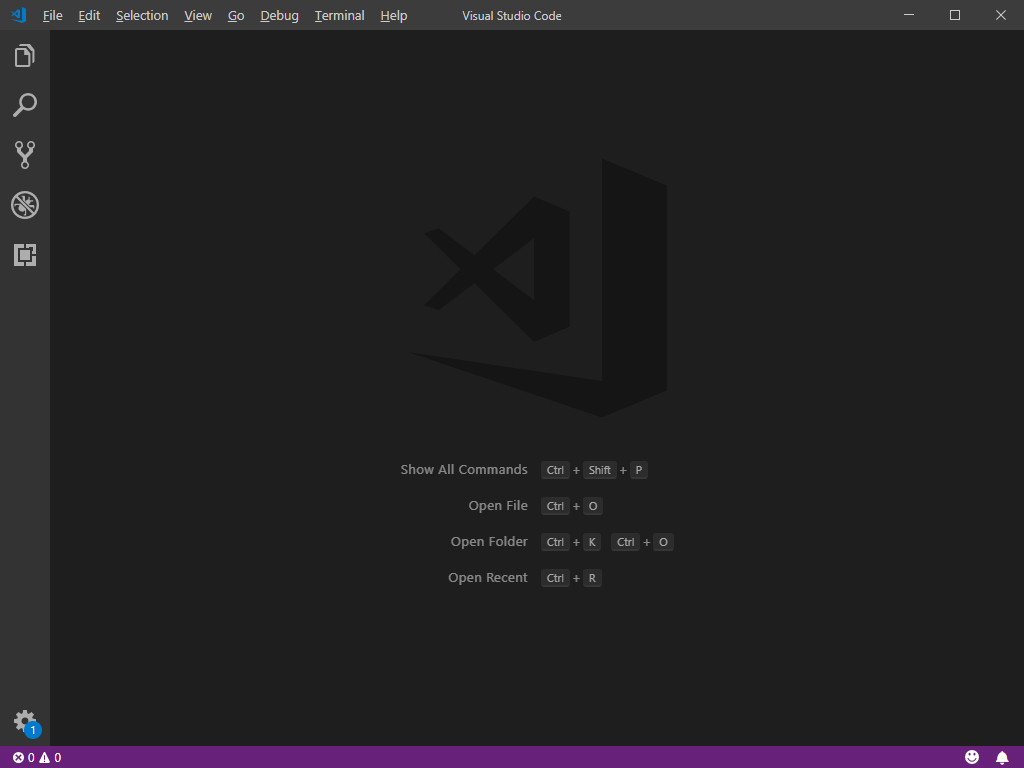
Task: Click the Visual Studio Code logo in title bar
Action: (18, 15)
